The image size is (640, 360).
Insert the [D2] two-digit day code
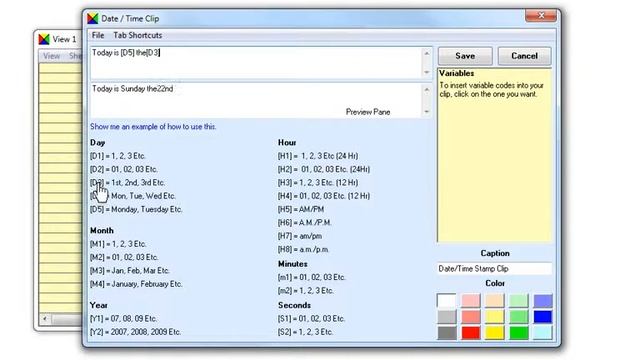pos(124,169)
